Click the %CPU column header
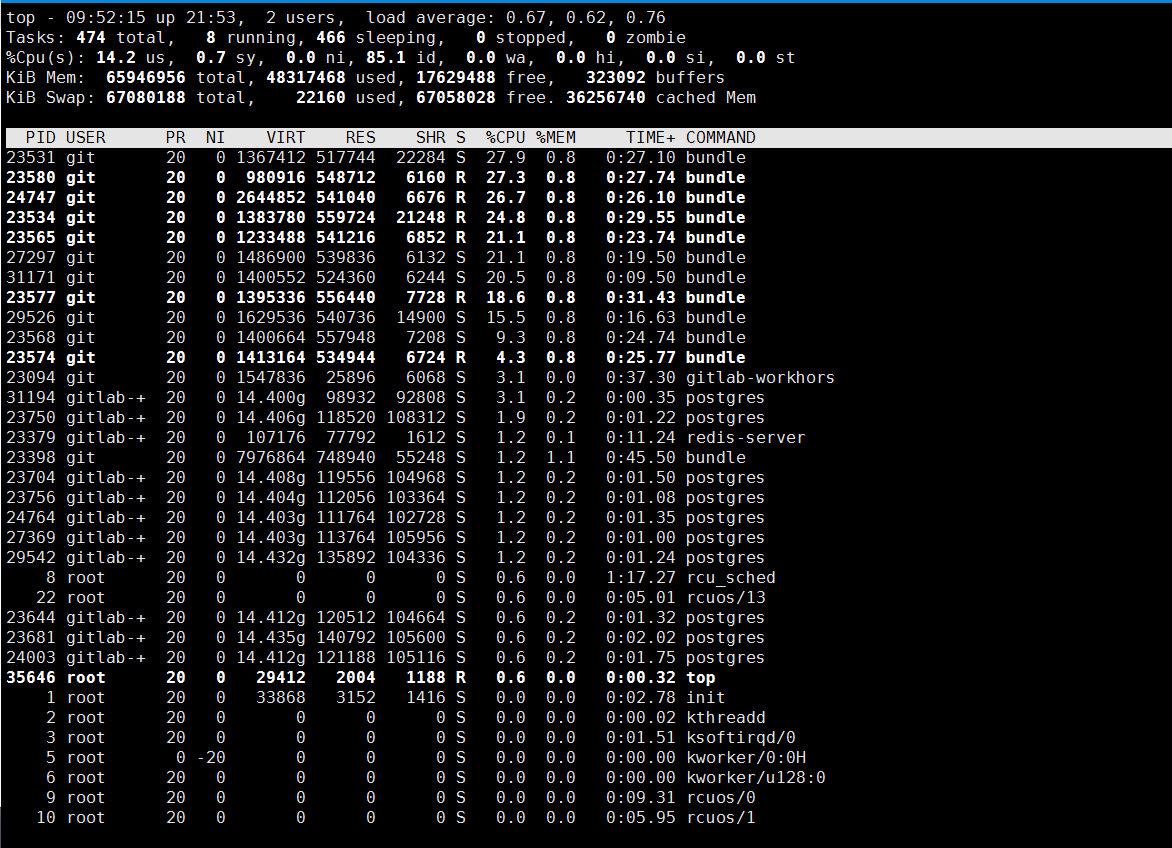Viewport: 1172px width, 848px height. [505, 137]
